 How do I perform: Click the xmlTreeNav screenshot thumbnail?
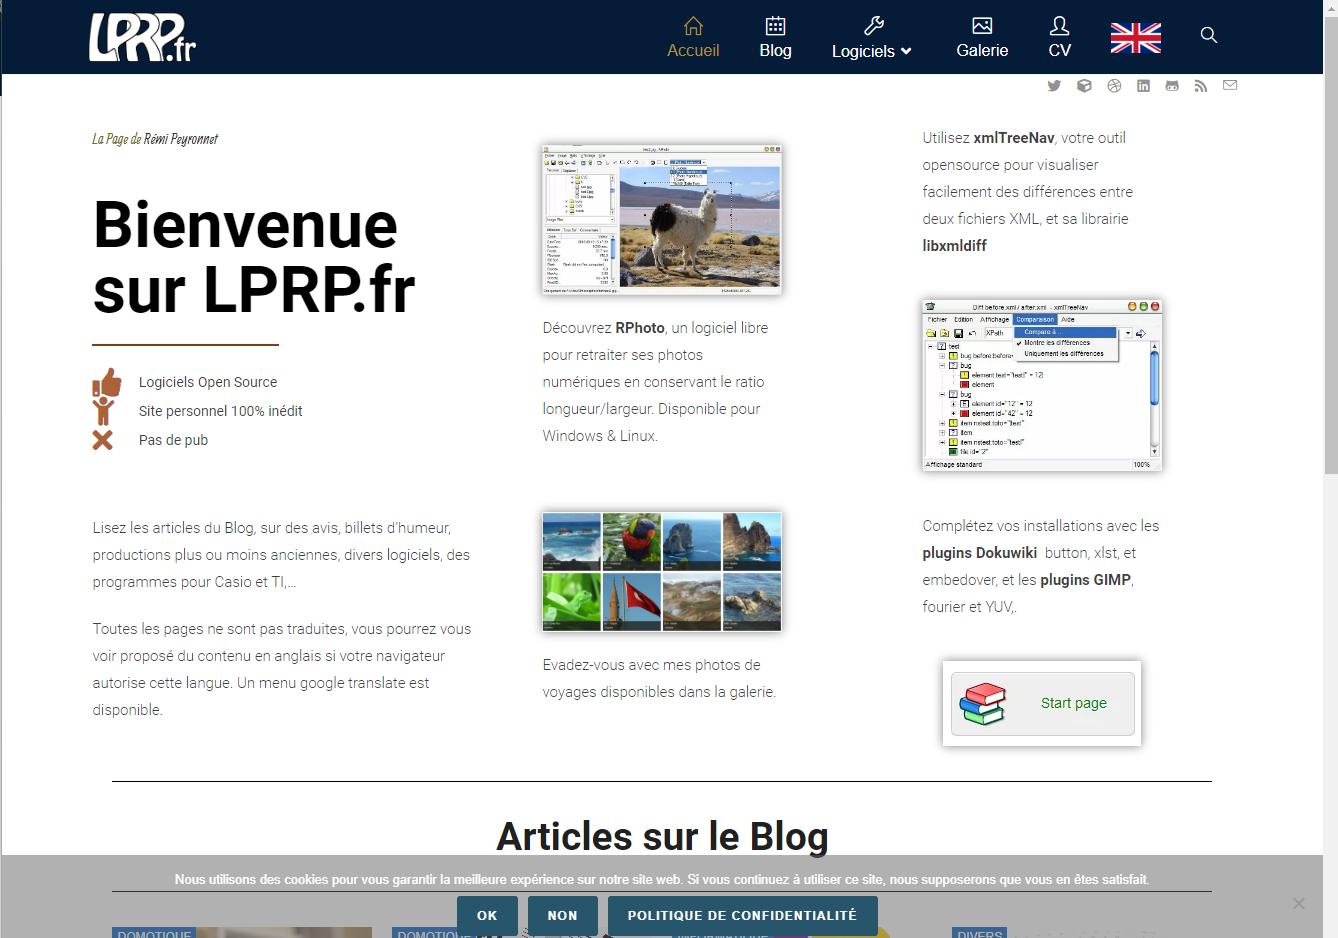click(x=1042, y=385)
